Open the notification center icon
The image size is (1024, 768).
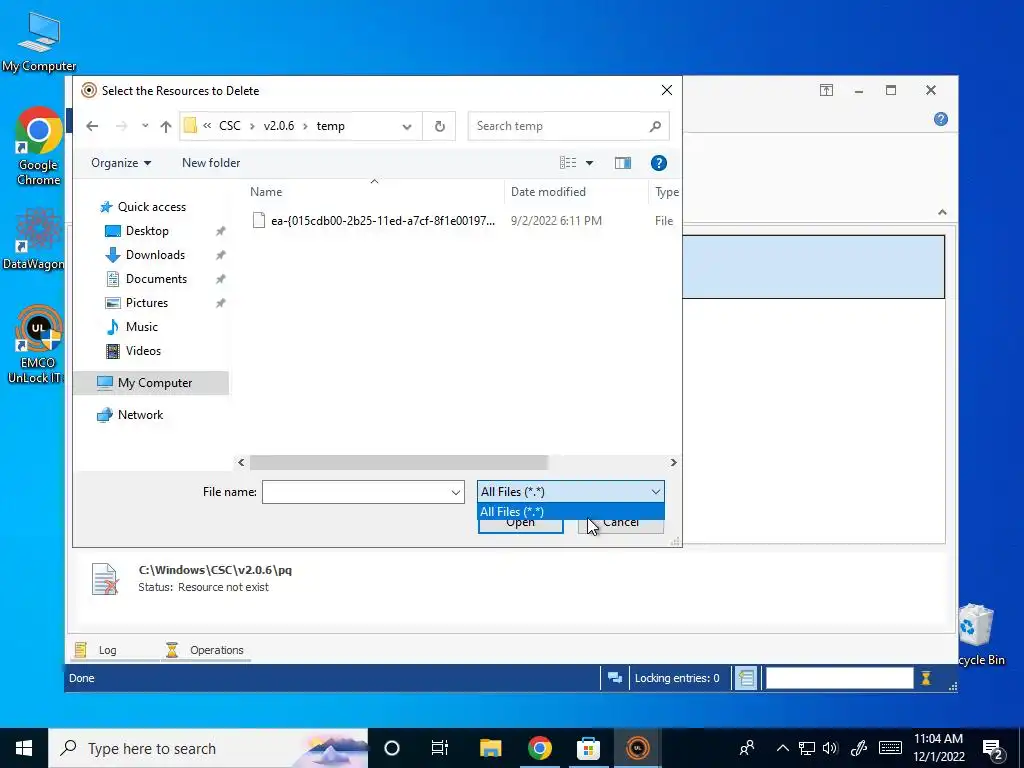pyautogui.click(x=993, y=748)
